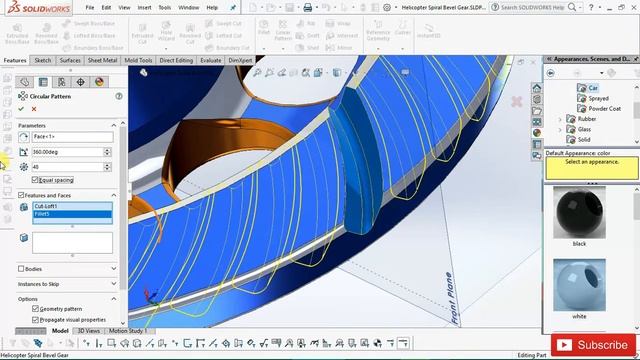Expand the Rubber appearance folder
Screen dimensions: 640x360
pyautogui.click(x=560, y=119)
